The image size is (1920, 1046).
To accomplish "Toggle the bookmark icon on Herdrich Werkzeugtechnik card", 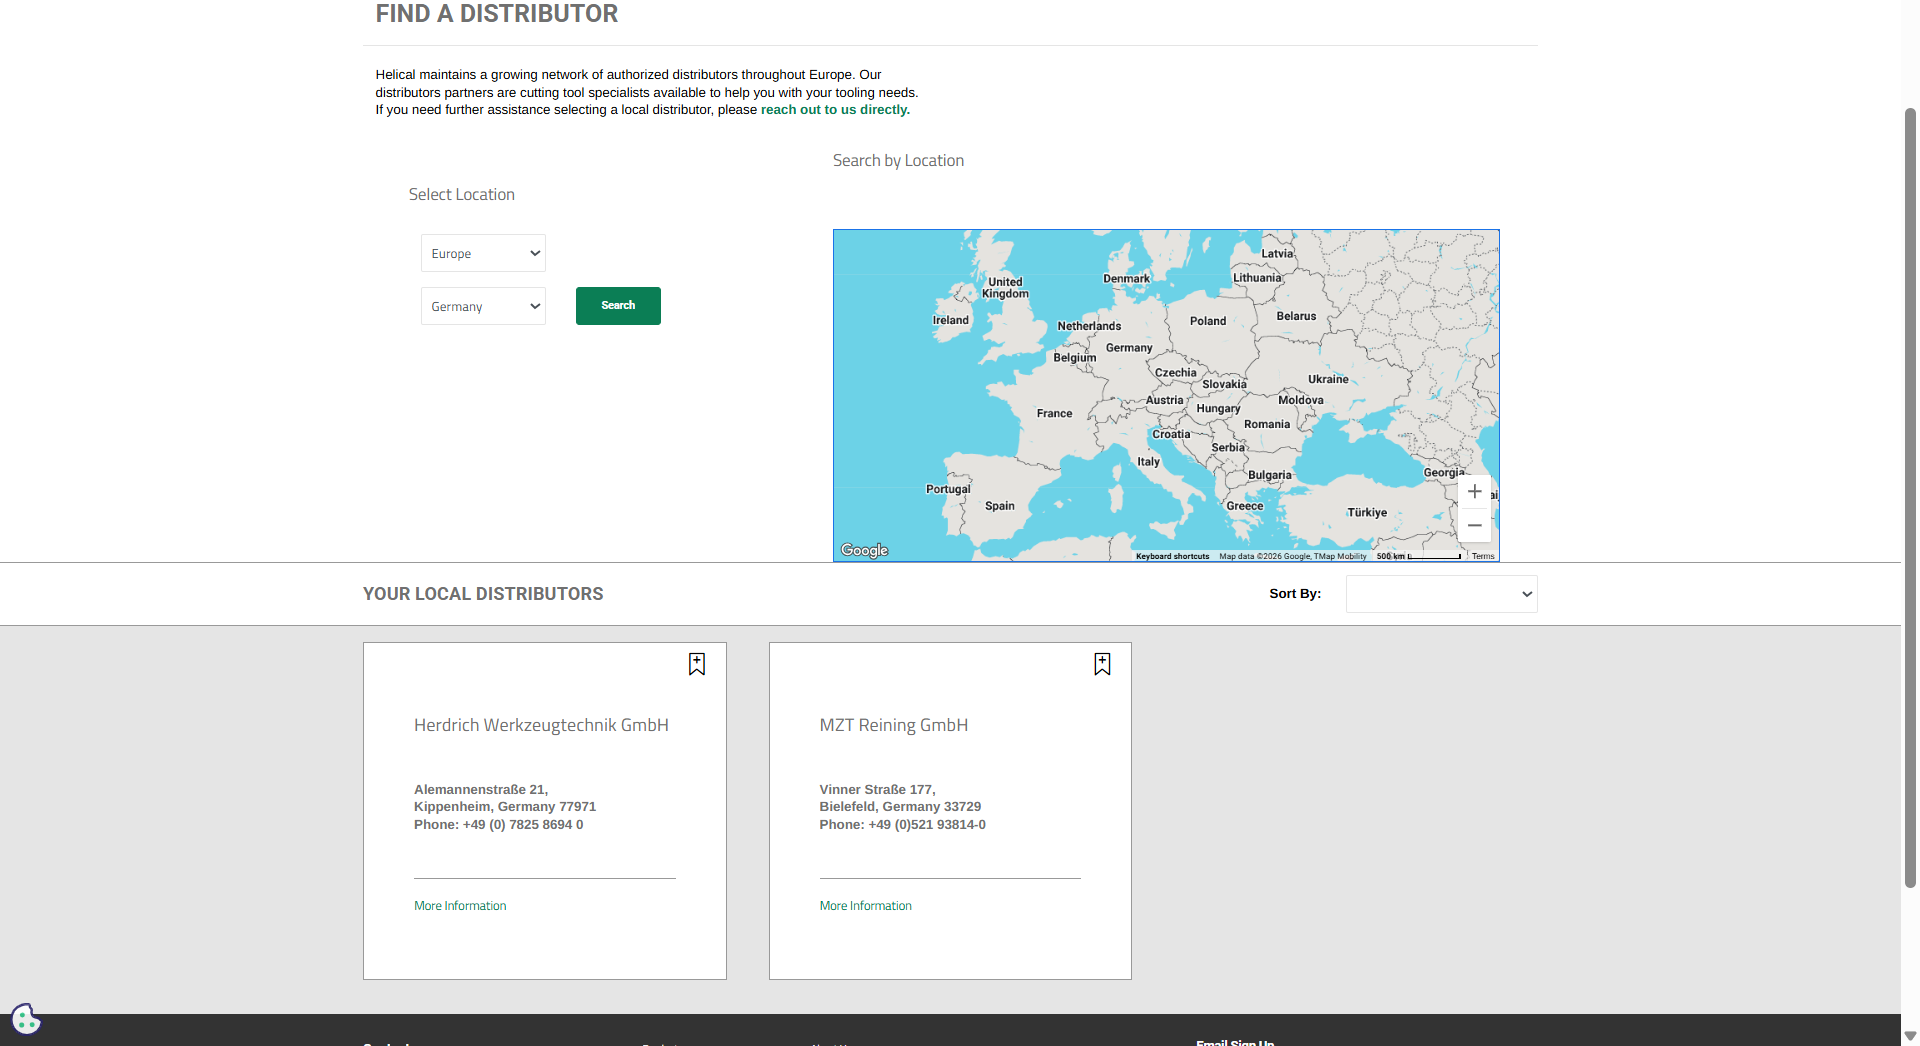I will click(696, 663).
